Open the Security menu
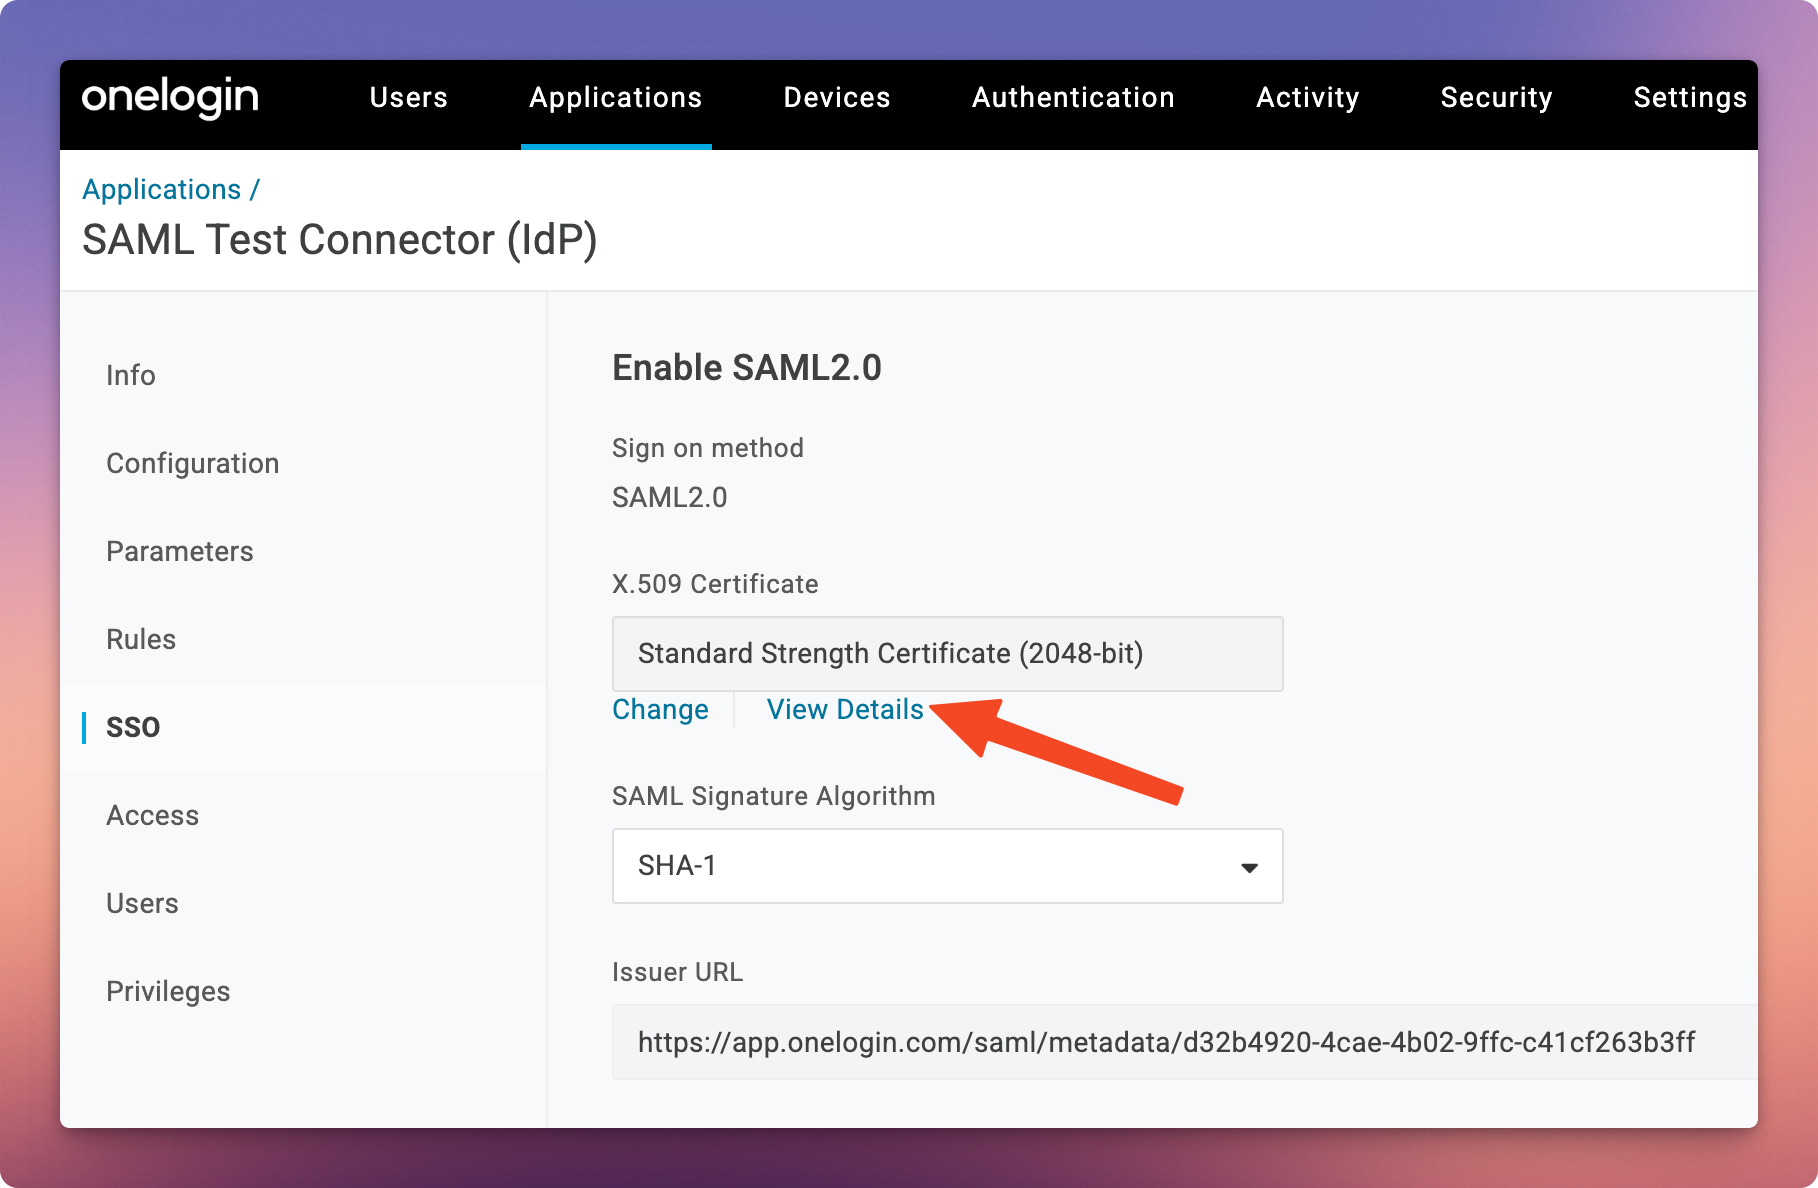This screenshot has width=1818, height=1188. tap(1496, 98)
